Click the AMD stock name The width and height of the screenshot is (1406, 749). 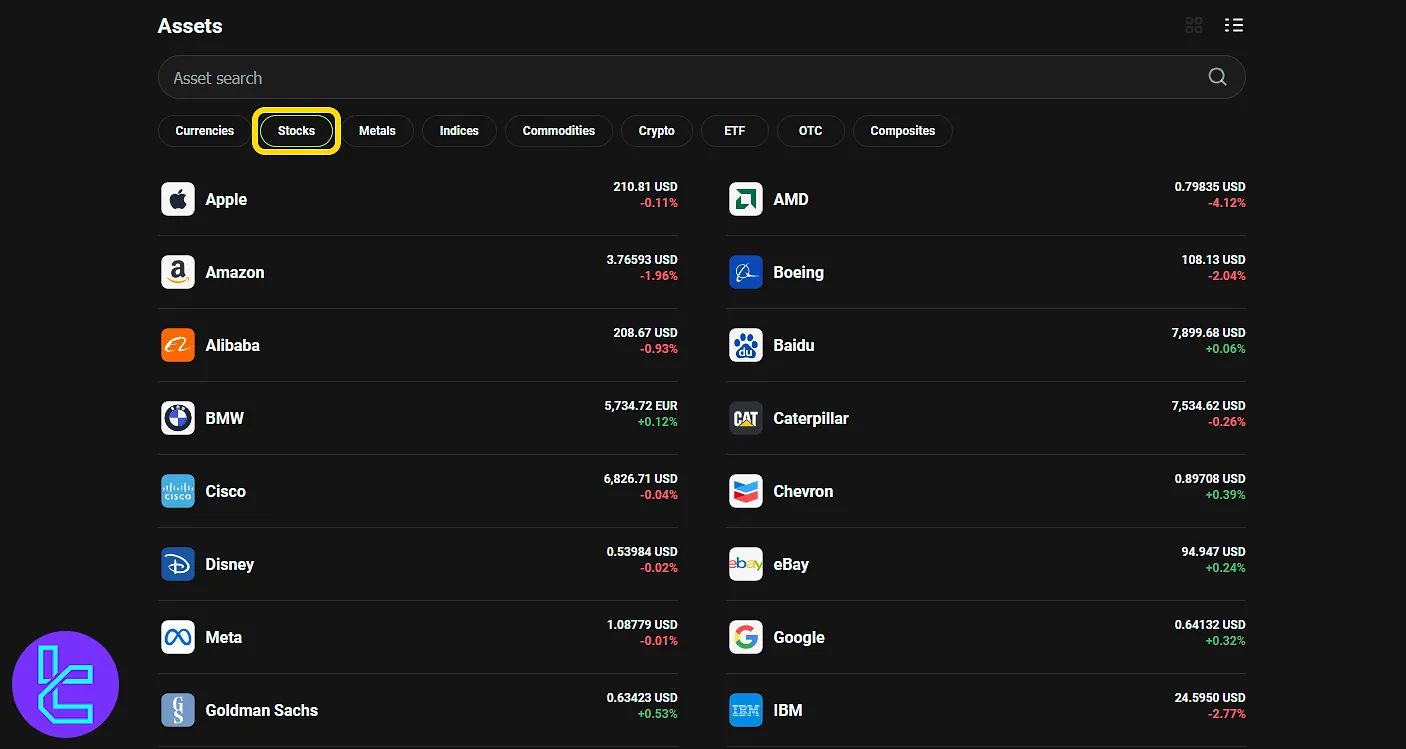click(791, 199)
